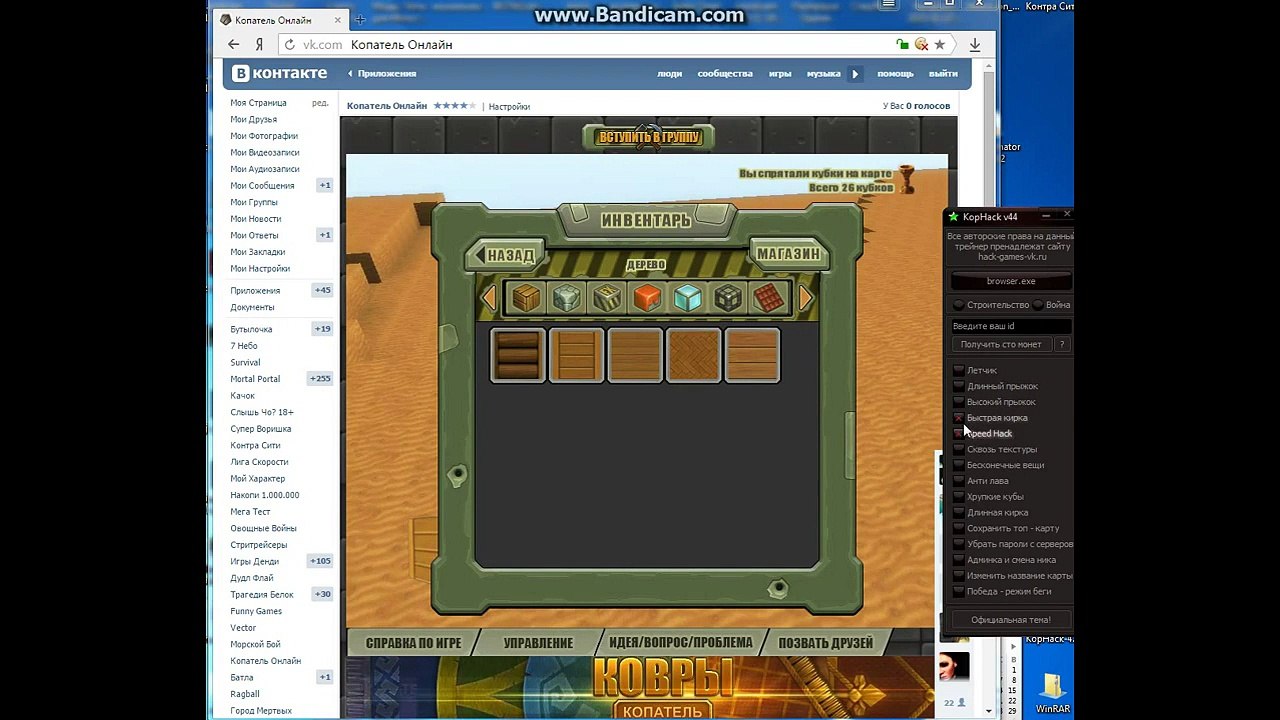This screenshot has width=1280, height=720.
Task: Select the red roof tile category
Action: [x=769, y=297]
